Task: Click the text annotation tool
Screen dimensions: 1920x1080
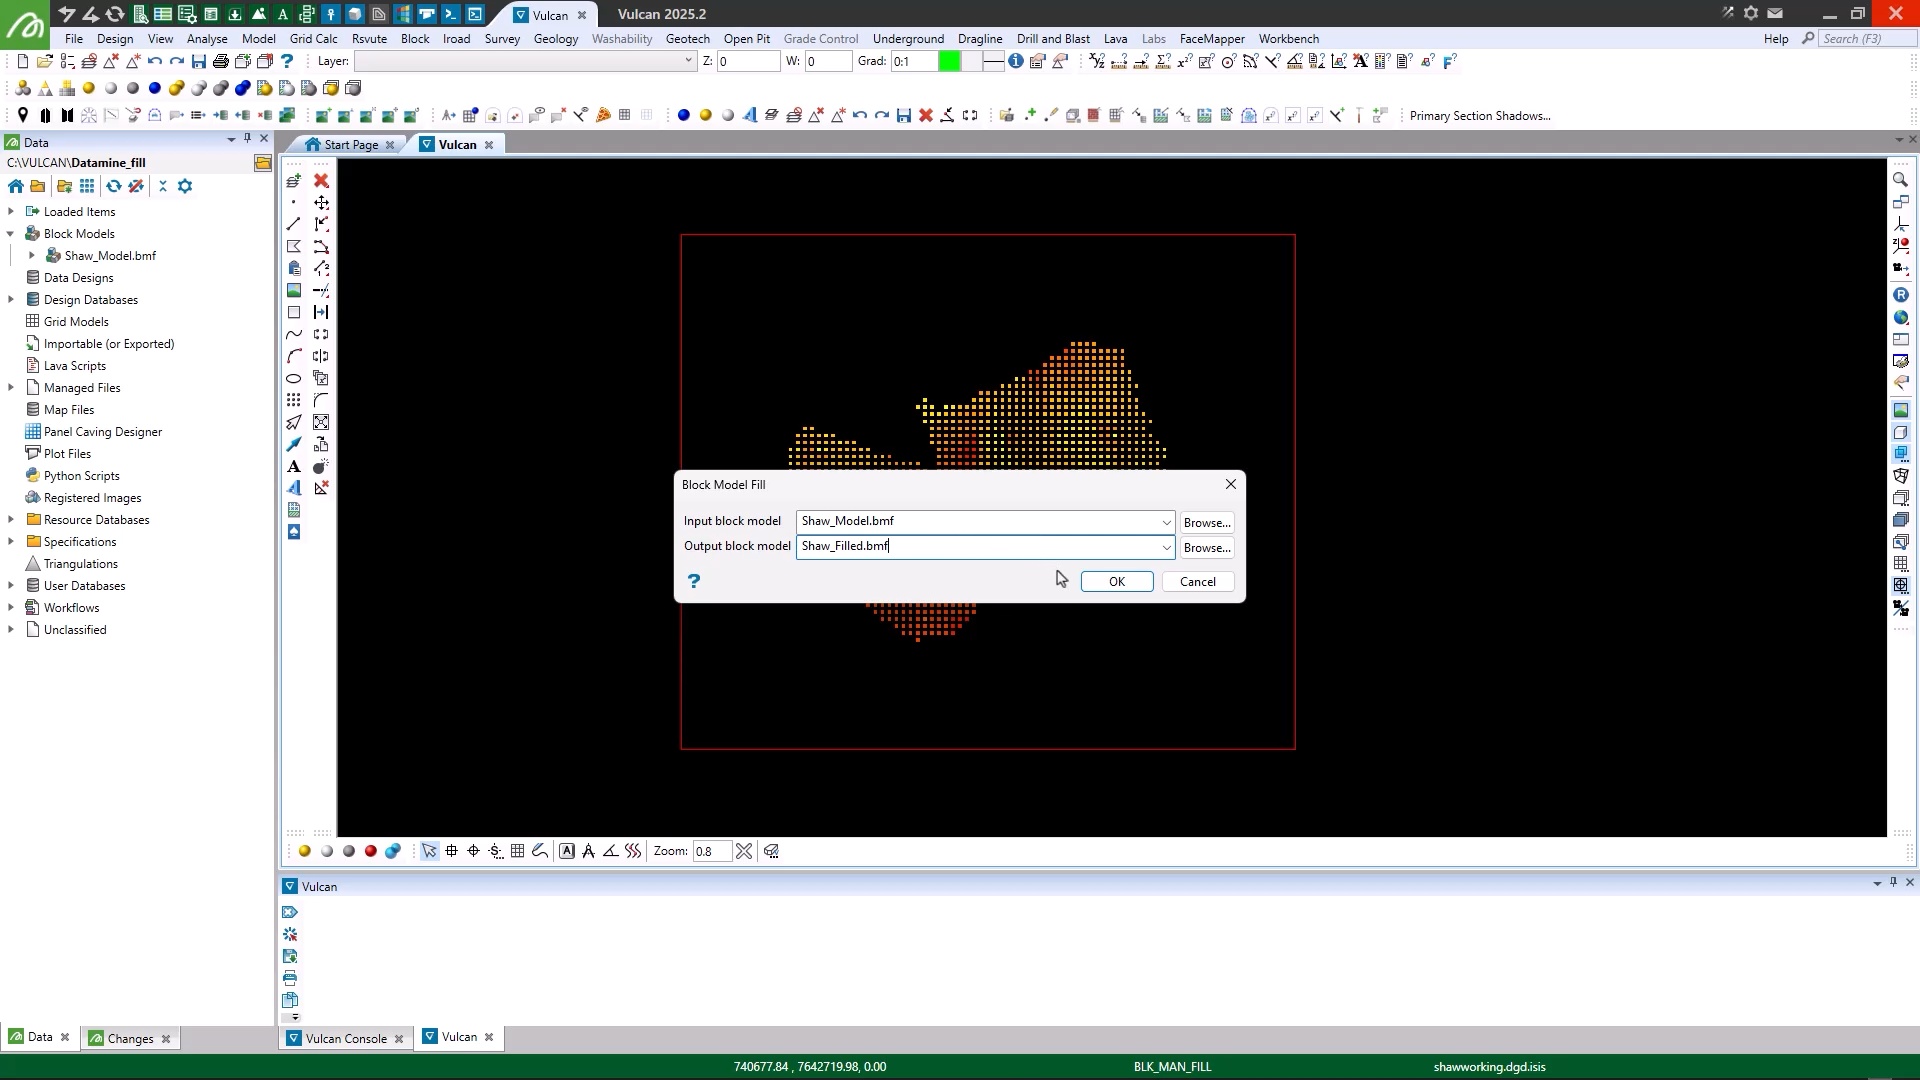Action: pyautogui.click(x=294, y=467)
